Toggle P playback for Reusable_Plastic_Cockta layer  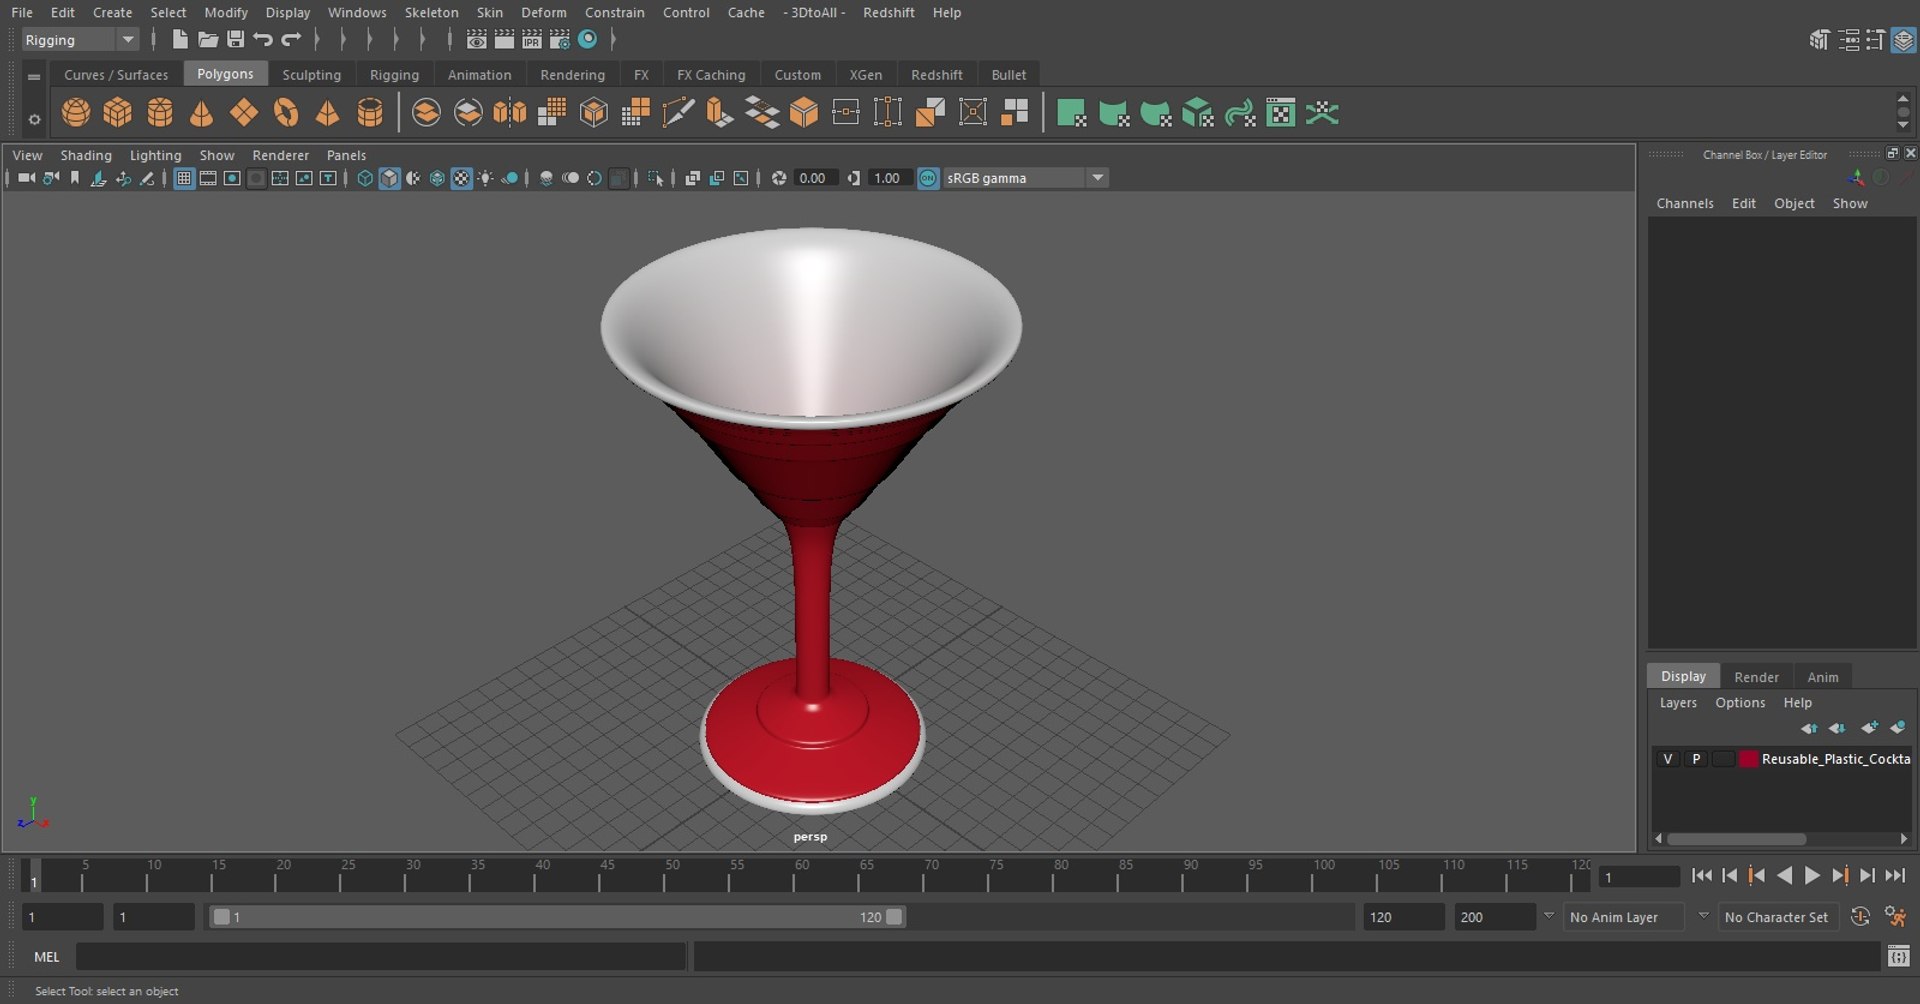(x=1696, y=759)
